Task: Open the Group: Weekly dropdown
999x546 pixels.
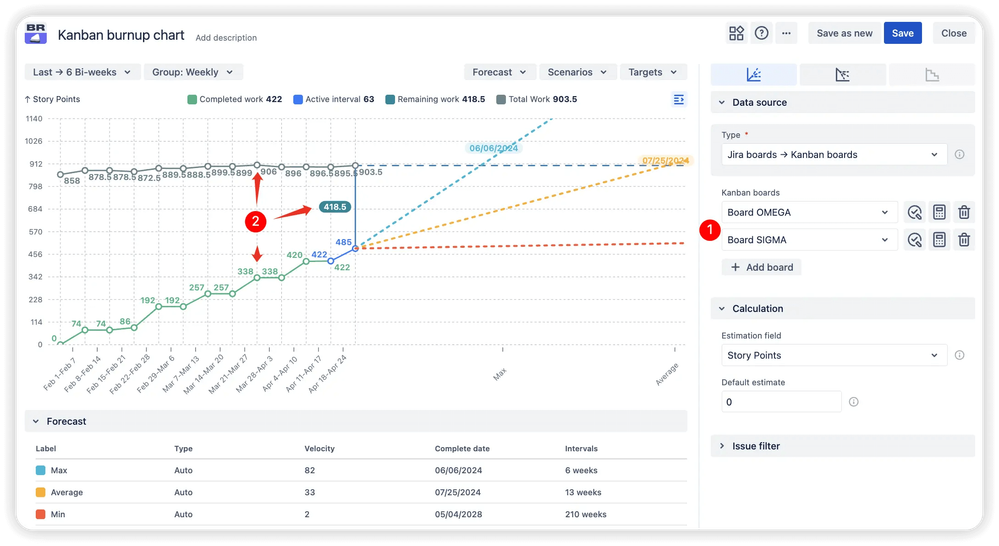Action: tap(193, 72)
